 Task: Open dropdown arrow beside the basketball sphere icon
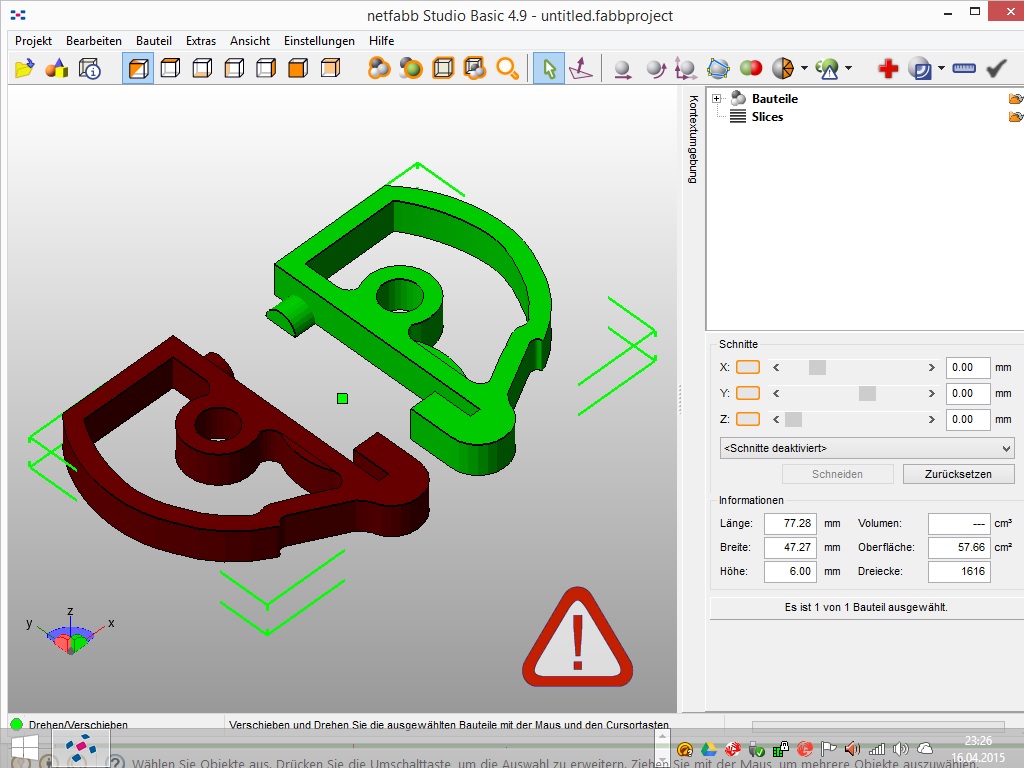(803, 69)
